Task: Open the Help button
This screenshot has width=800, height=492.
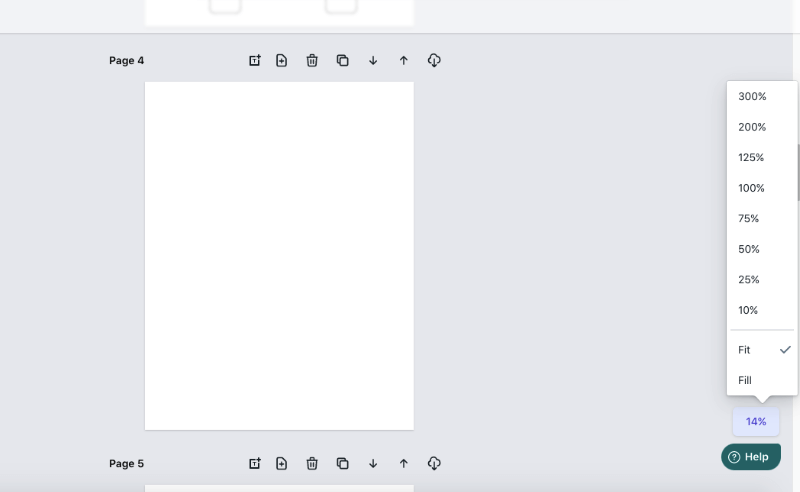Action: [751, 457]
